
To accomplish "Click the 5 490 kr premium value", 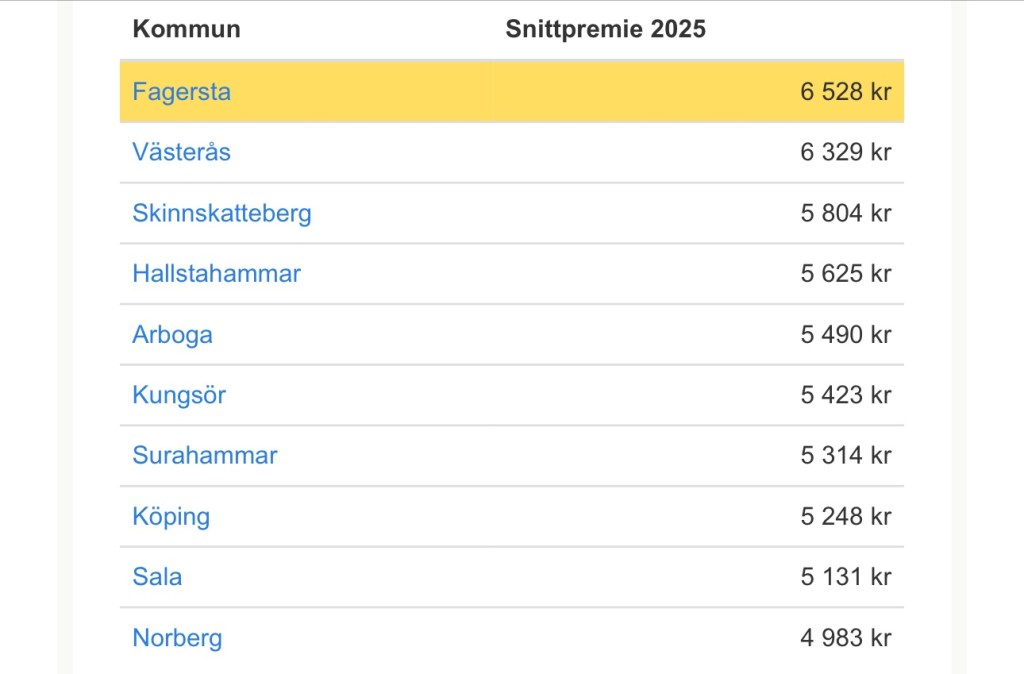I will click(845, 334).
